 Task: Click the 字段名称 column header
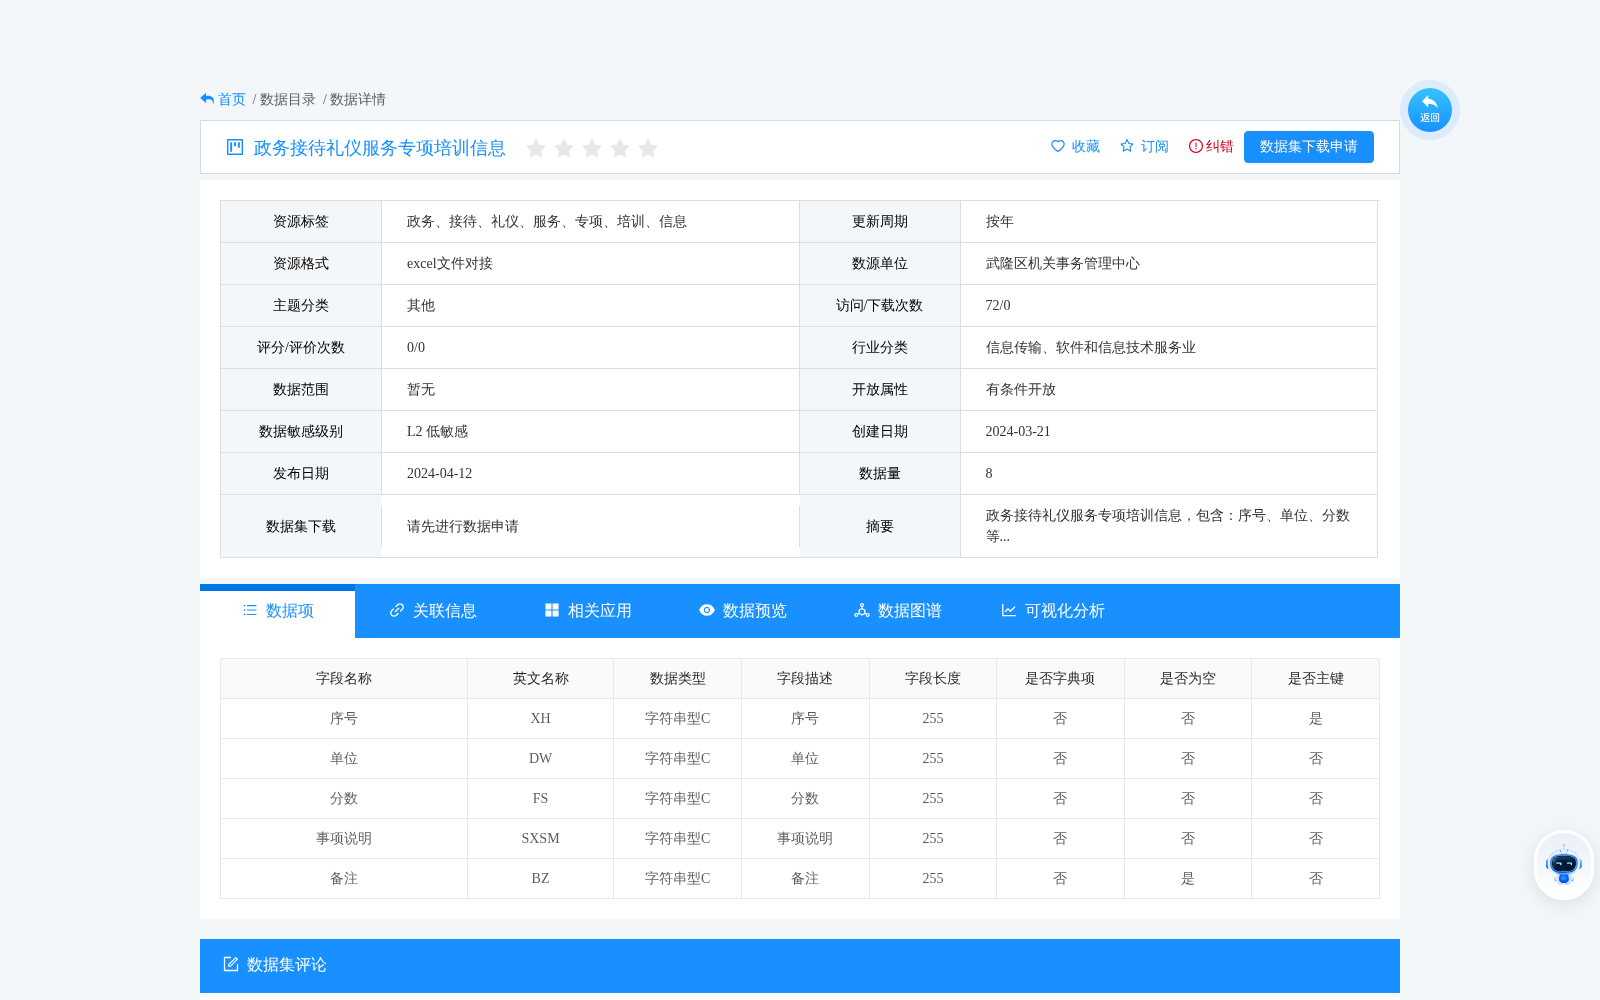coord(344,679)
